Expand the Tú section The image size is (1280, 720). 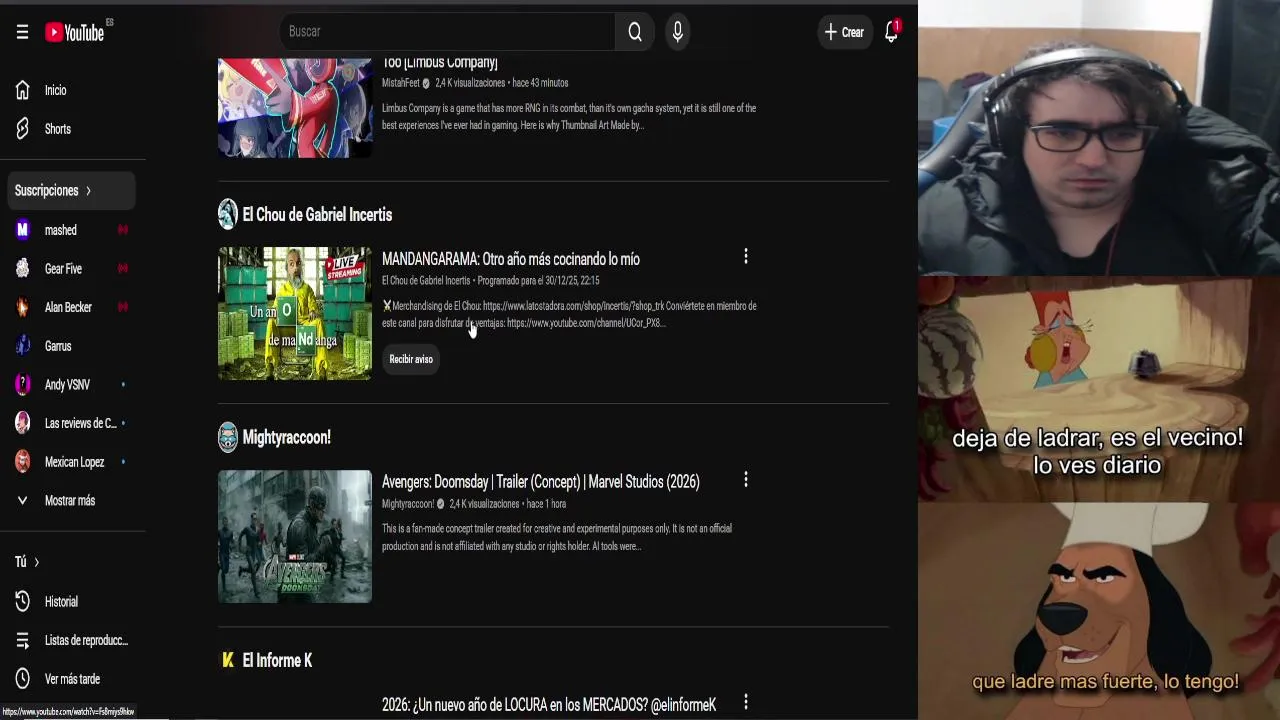[27, 562]
